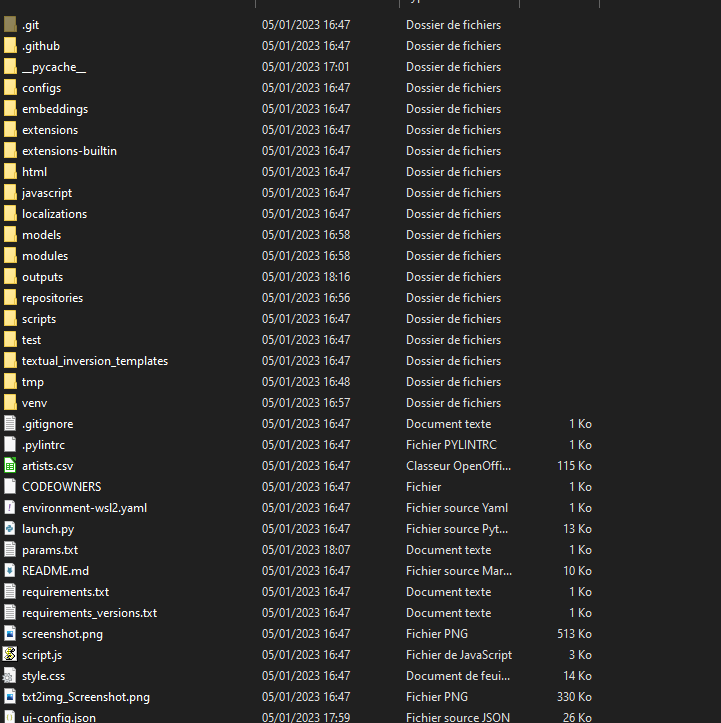Click the .git folder icon
The width and height of the screenshot is (721, 723).
10,25
